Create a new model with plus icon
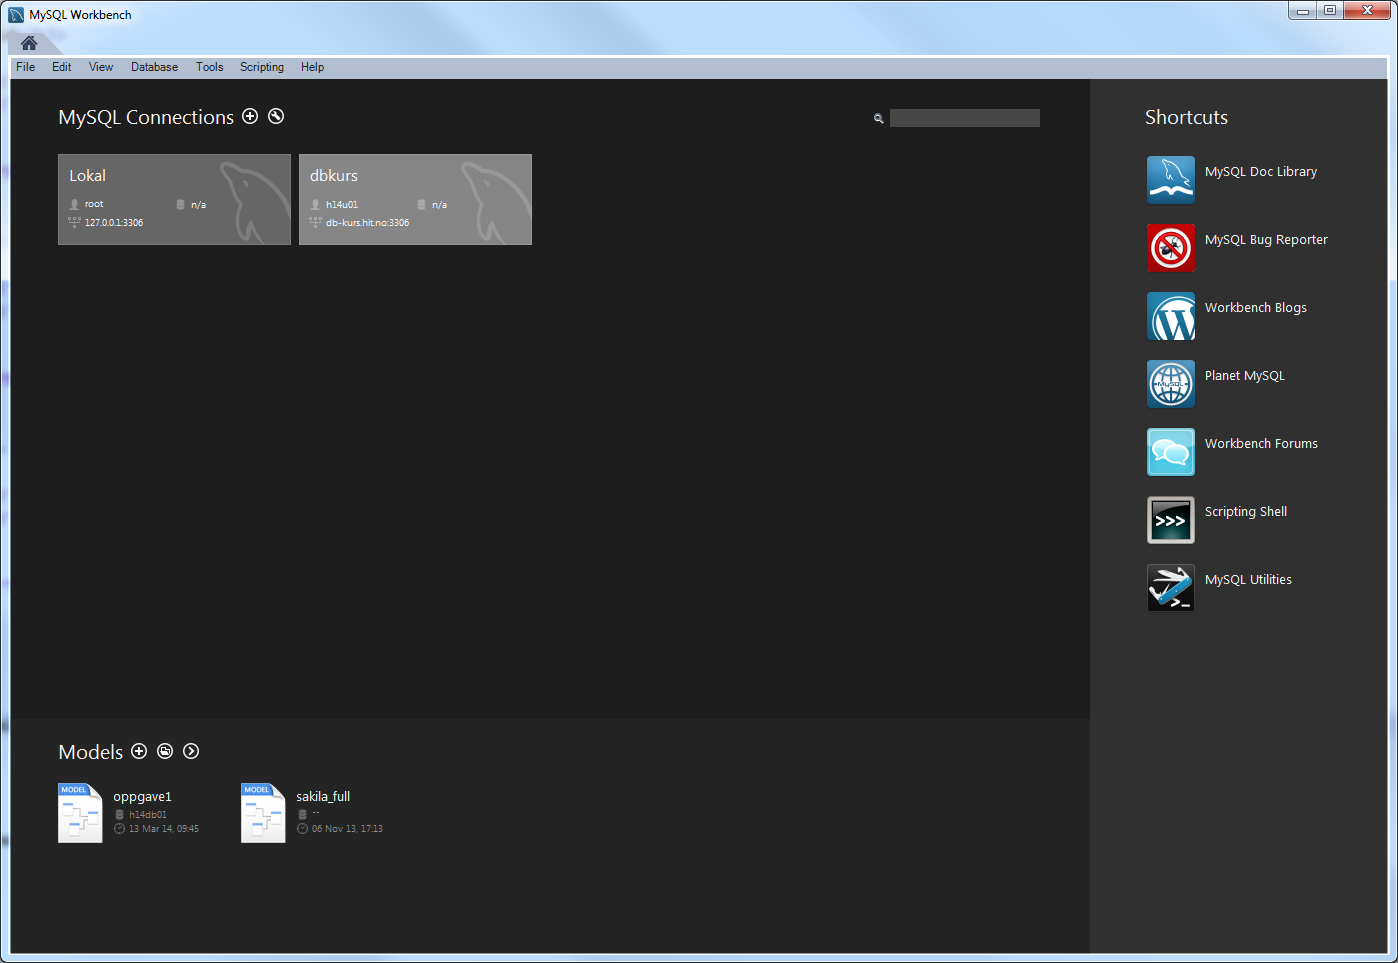 coord(139,751)
